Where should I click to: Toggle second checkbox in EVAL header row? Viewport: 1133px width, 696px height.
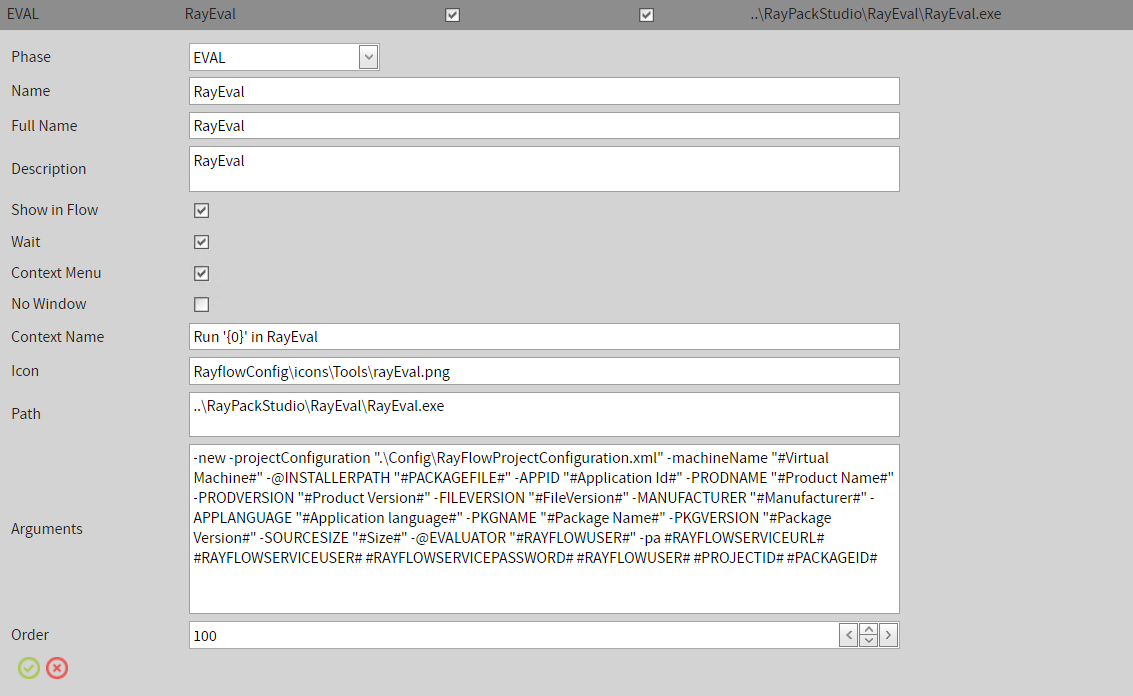click(x=647, y=14)
